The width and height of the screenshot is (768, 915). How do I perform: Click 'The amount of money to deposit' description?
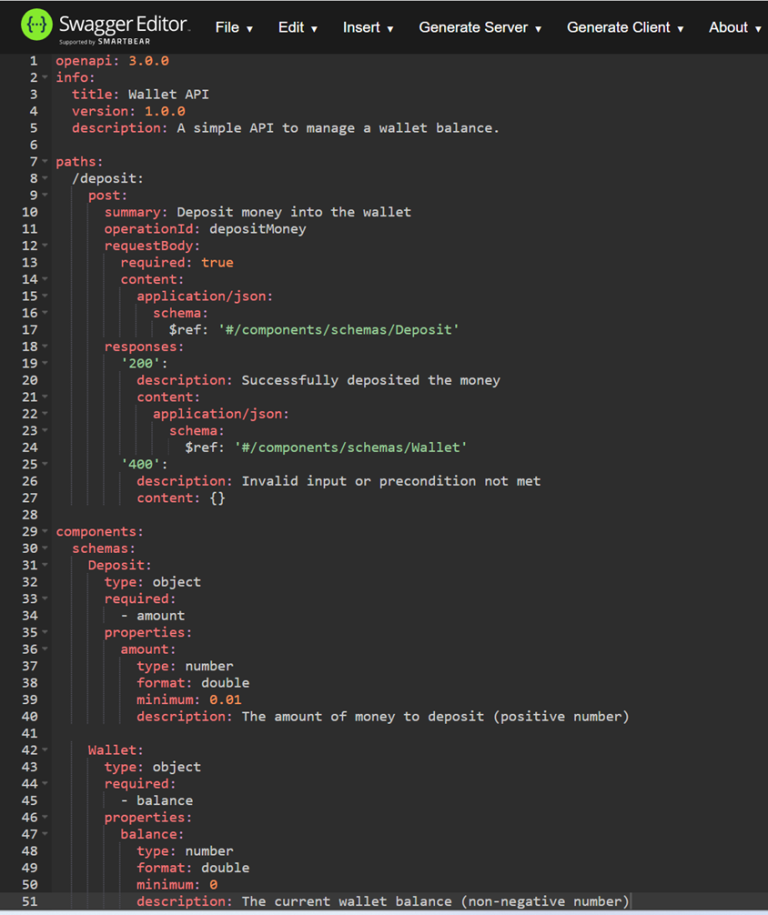coord(435,717)
